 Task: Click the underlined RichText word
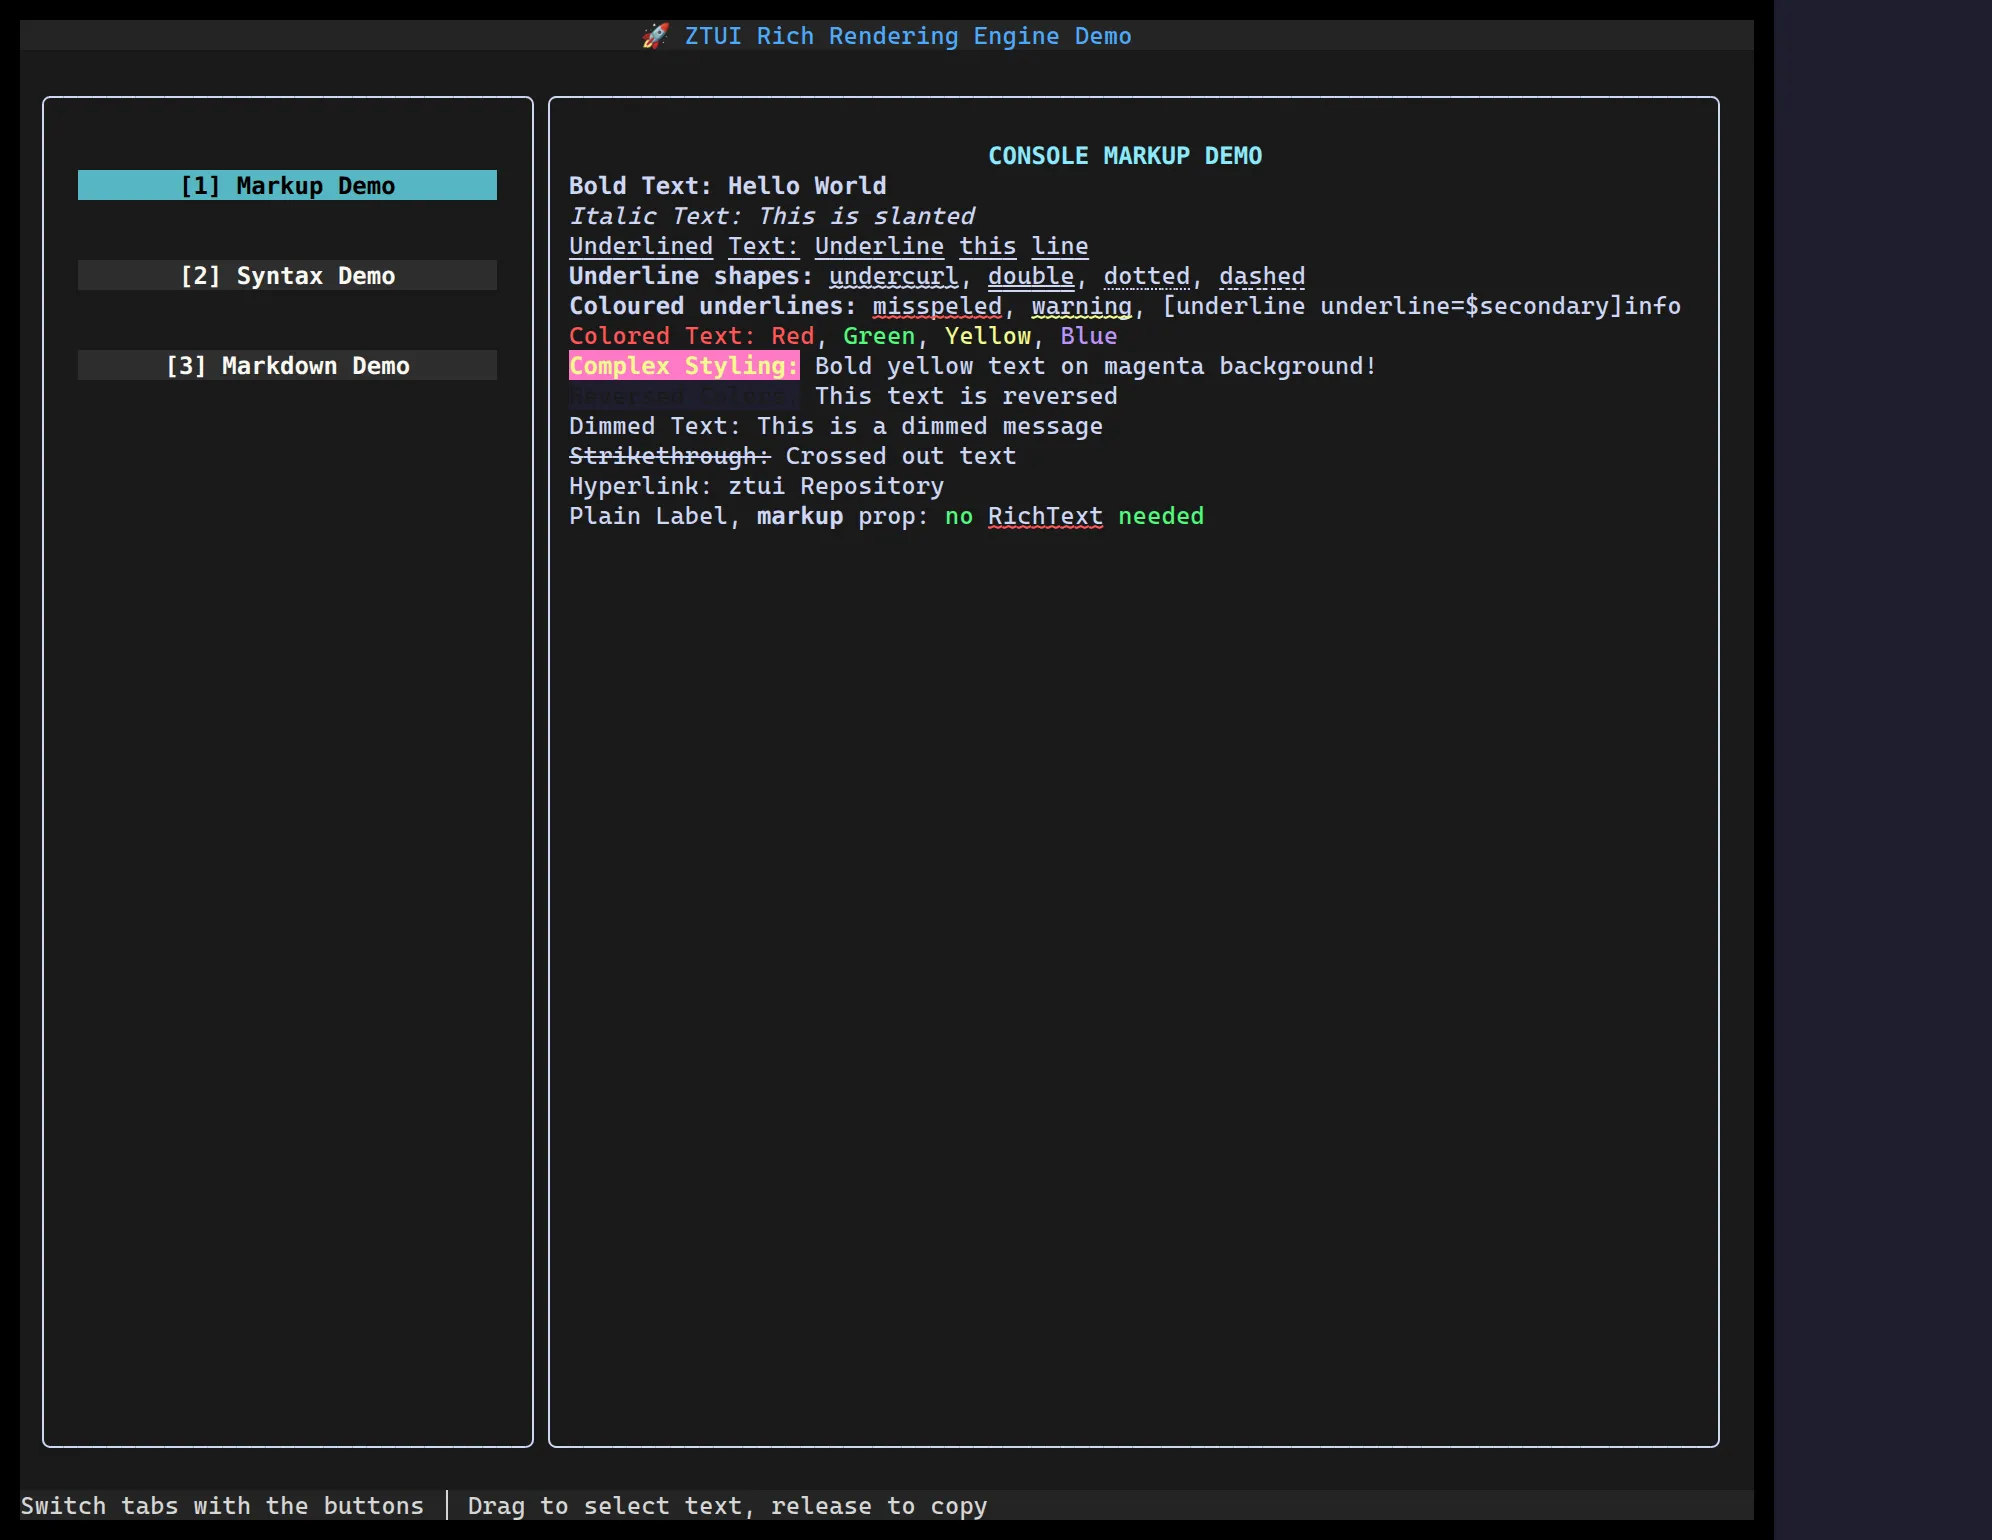1045,516
